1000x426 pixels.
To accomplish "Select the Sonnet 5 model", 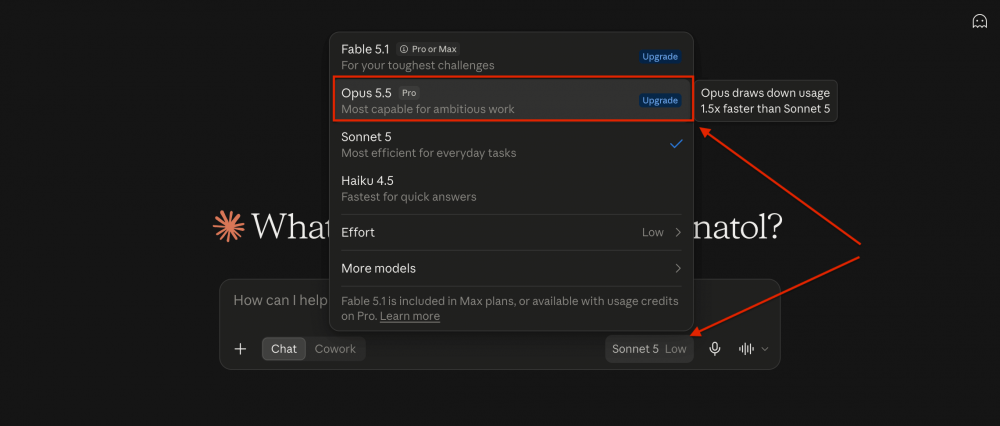I will click(511, 144).
